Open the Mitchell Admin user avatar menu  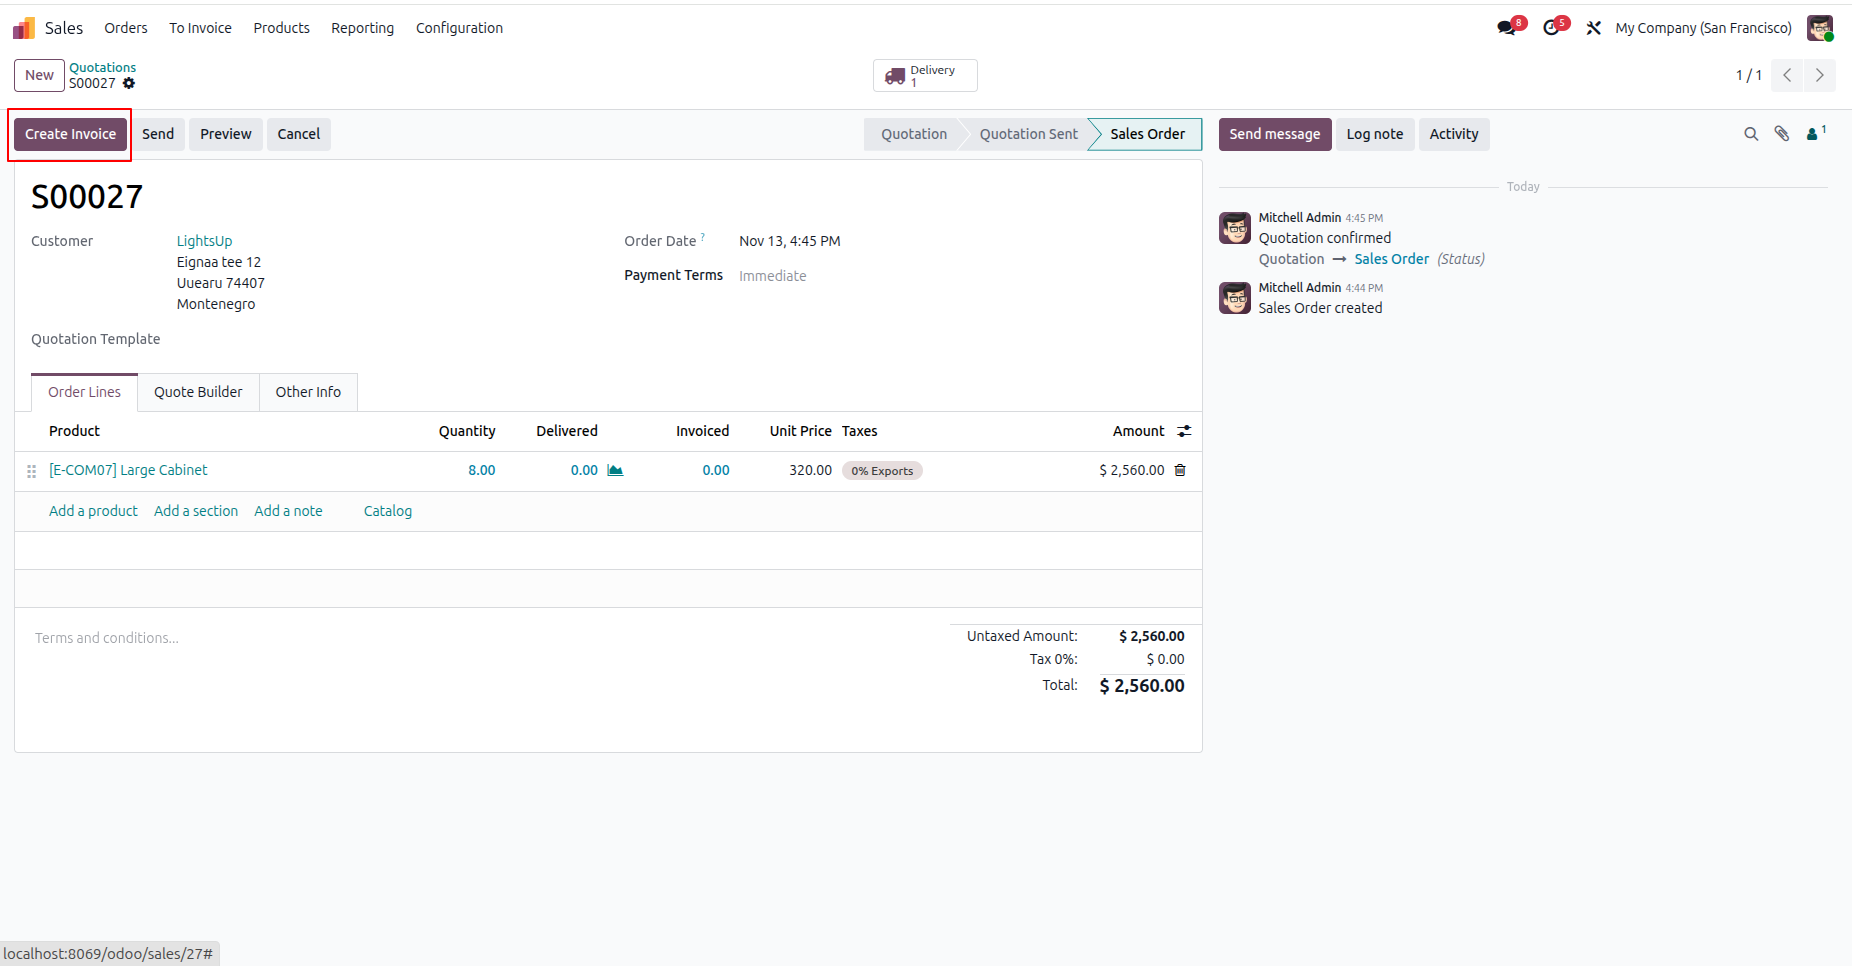pyautogui.click(x=1820, y=28)
